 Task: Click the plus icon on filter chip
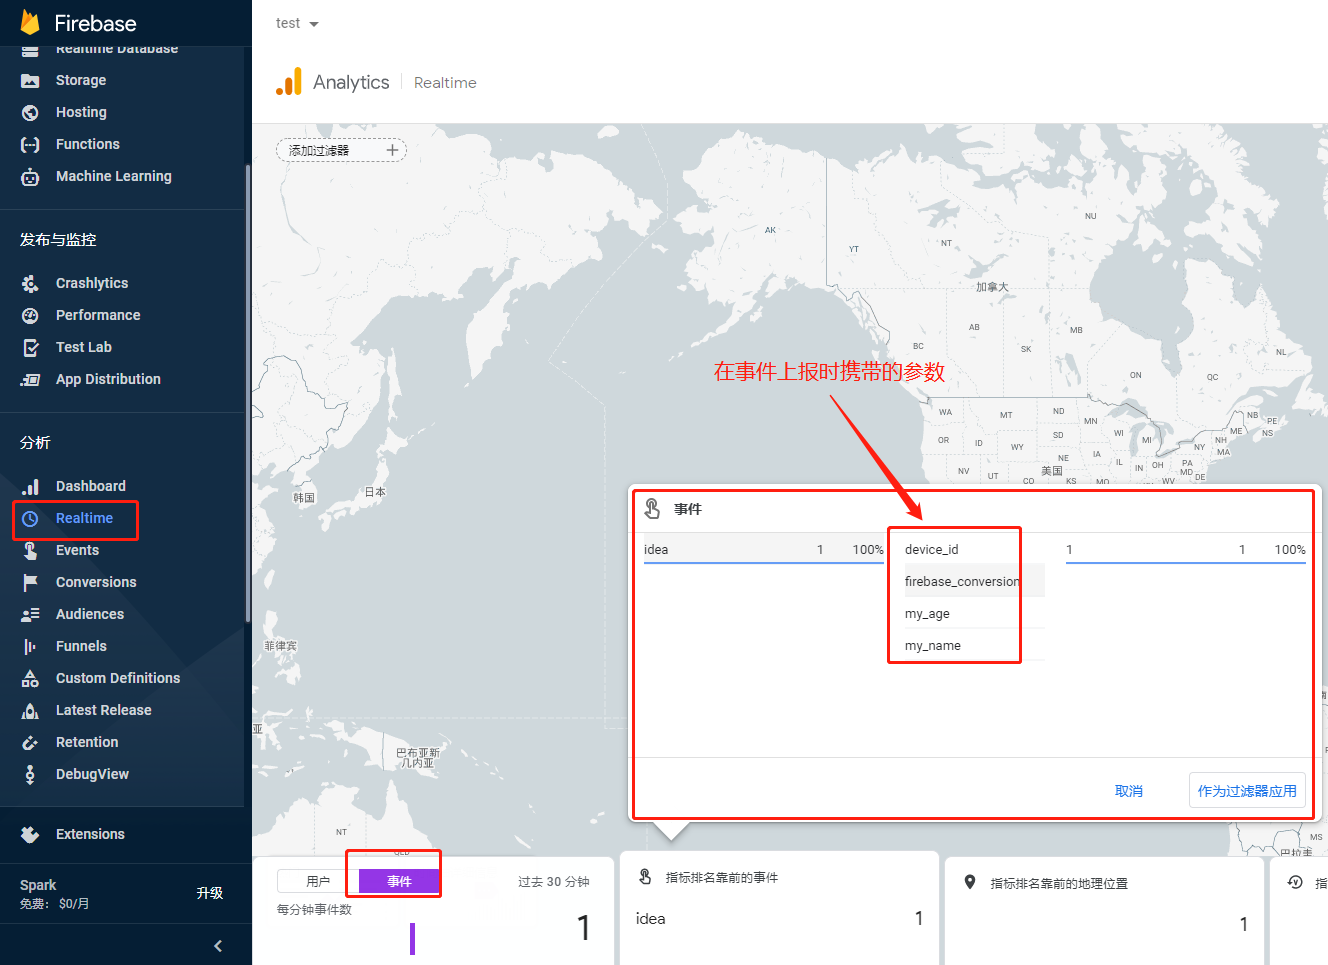(x=392, y=150)
